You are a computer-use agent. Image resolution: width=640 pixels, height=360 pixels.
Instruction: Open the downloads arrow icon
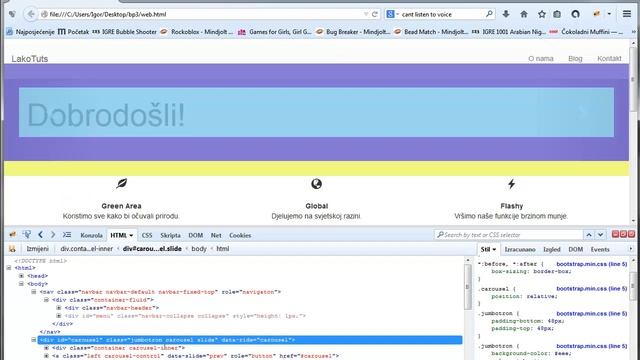506,14
